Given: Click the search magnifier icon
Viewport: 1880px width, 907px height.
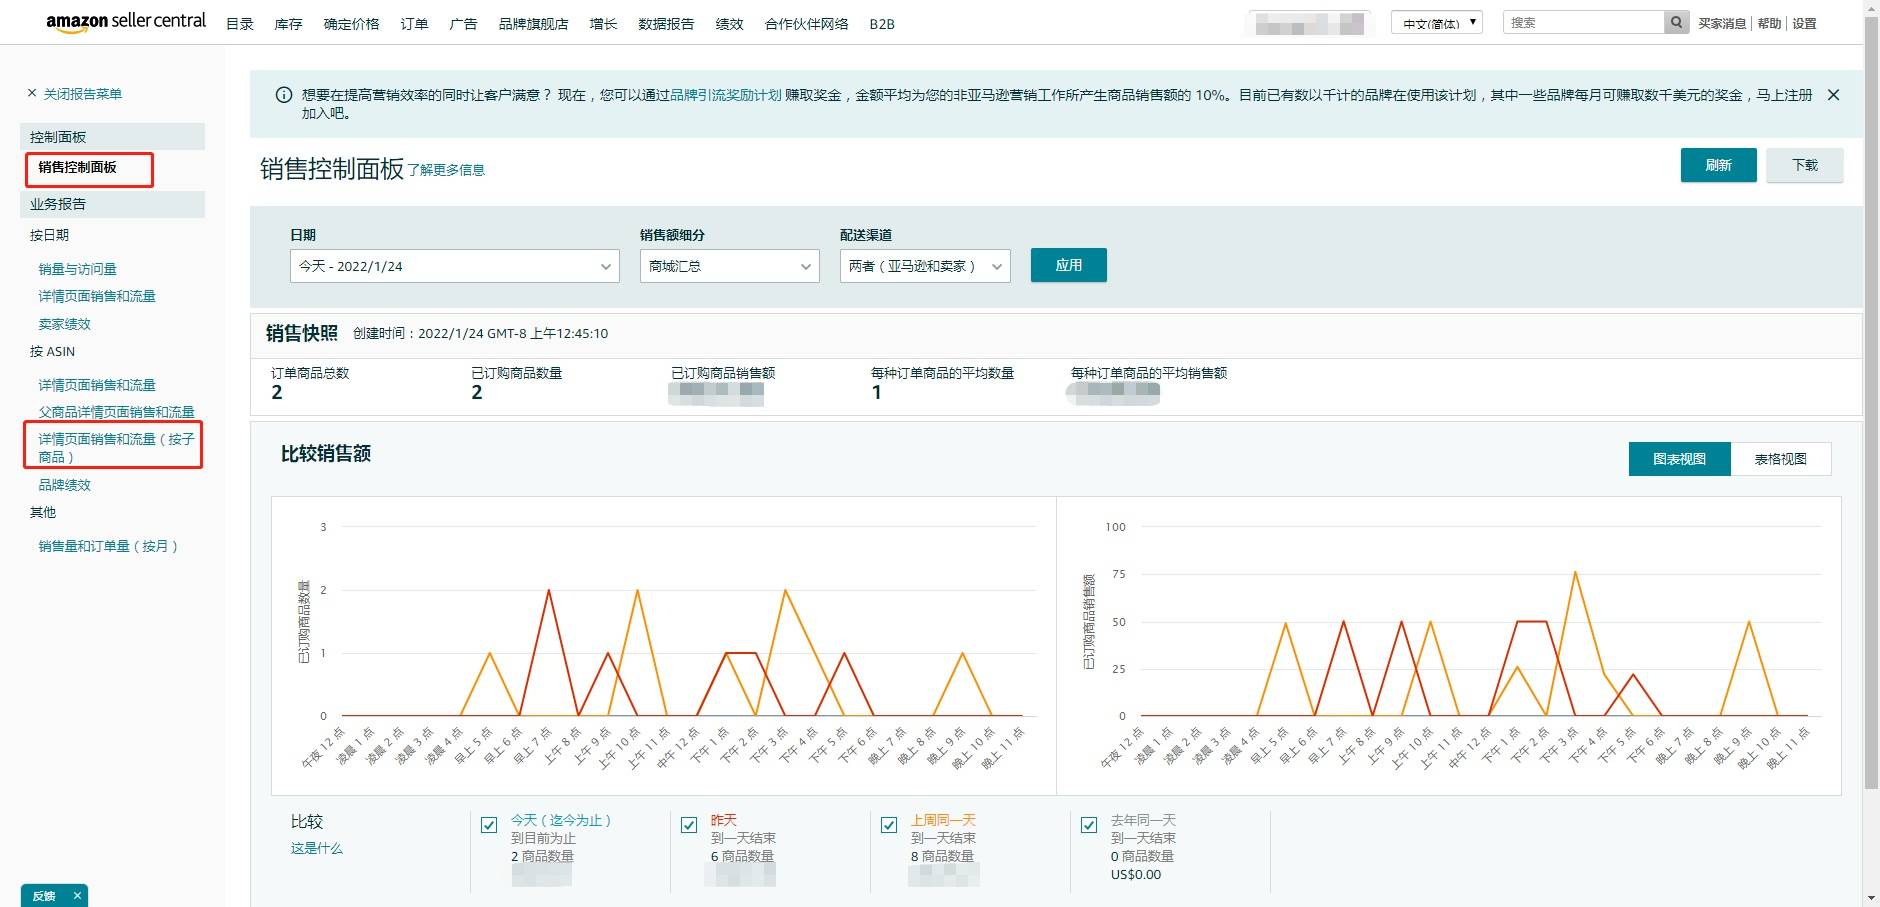Looking at the screenshot, I should 1676,22.
